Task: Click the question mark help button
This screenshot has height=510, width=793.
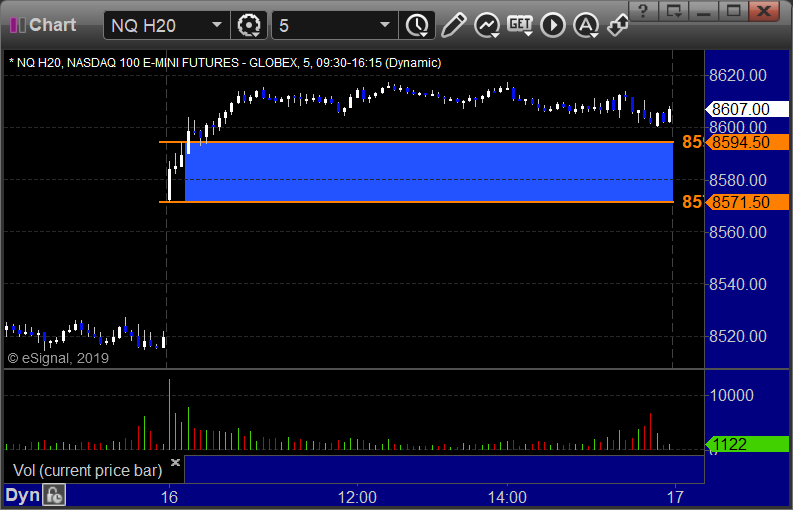Action: (643, 10)
